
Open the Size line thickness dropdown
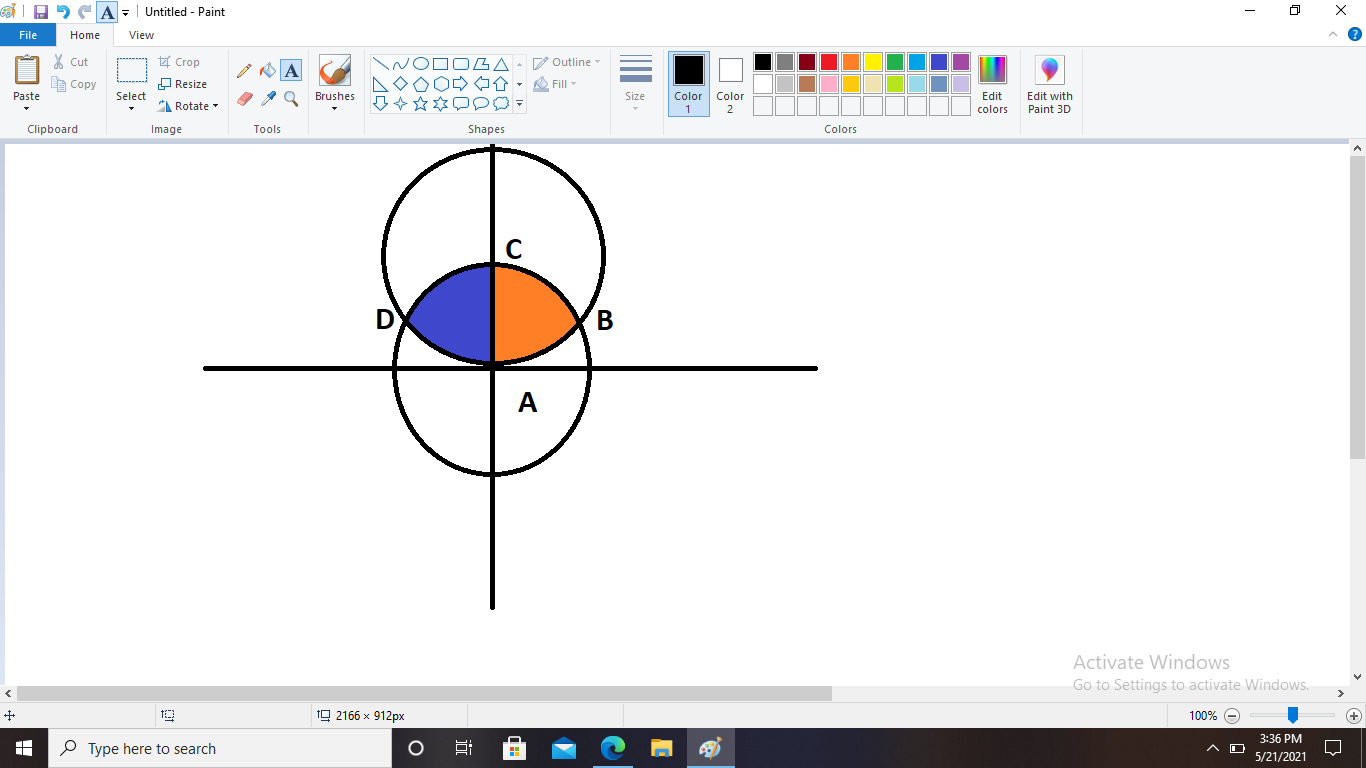635,84
